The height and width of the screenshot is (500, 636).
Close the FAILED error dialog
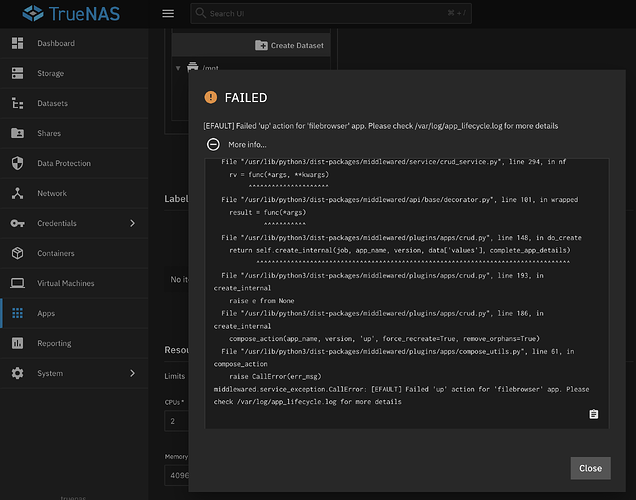coord(590,468)
